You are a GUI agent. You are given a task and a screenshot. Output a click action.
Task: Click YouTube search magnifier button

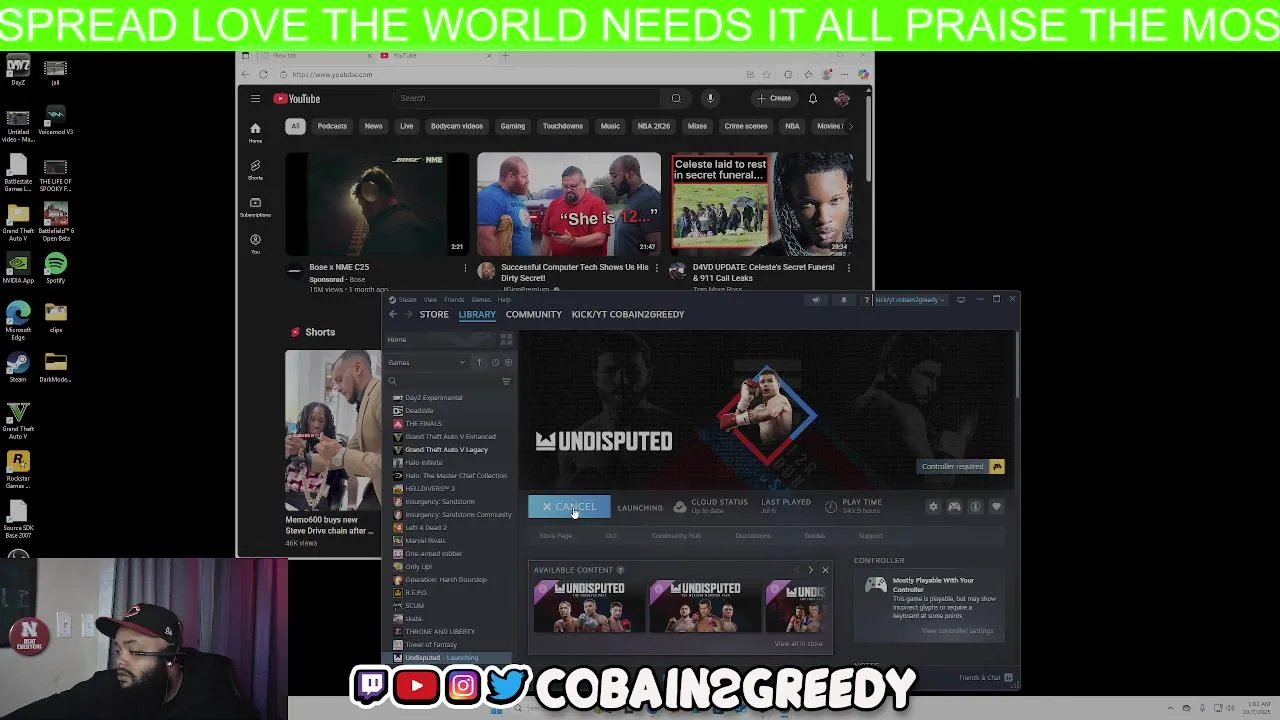point(676,98)
